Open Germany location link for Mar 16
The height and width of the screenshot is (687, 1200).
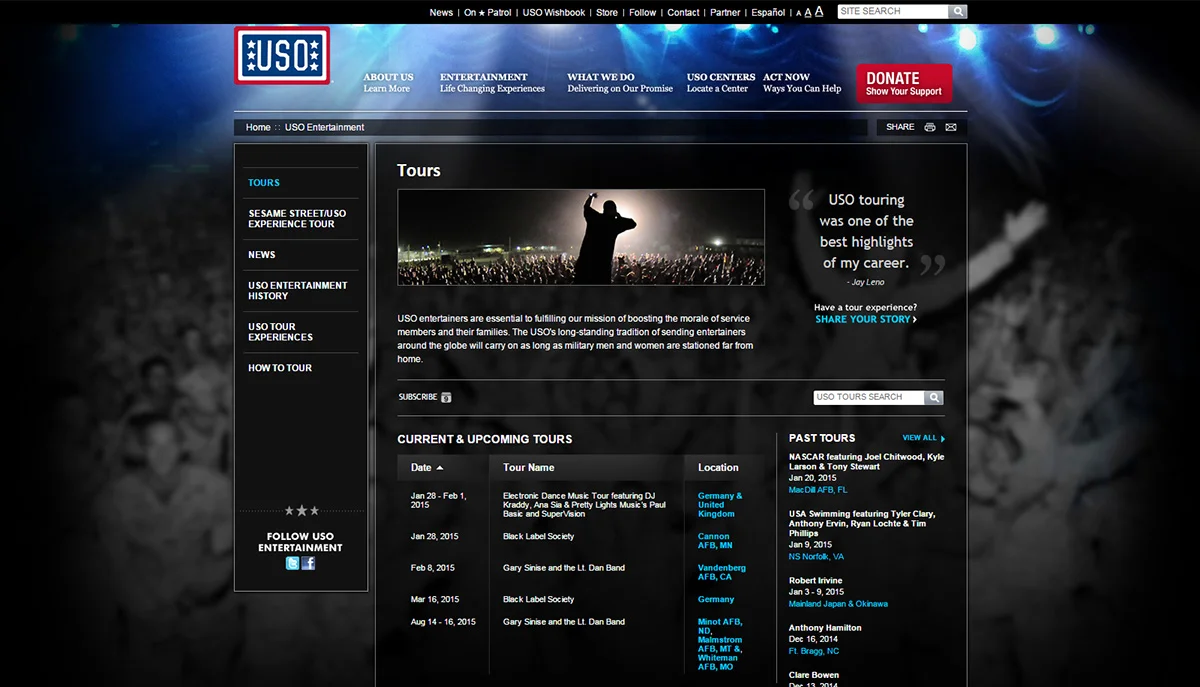[716, 599]
